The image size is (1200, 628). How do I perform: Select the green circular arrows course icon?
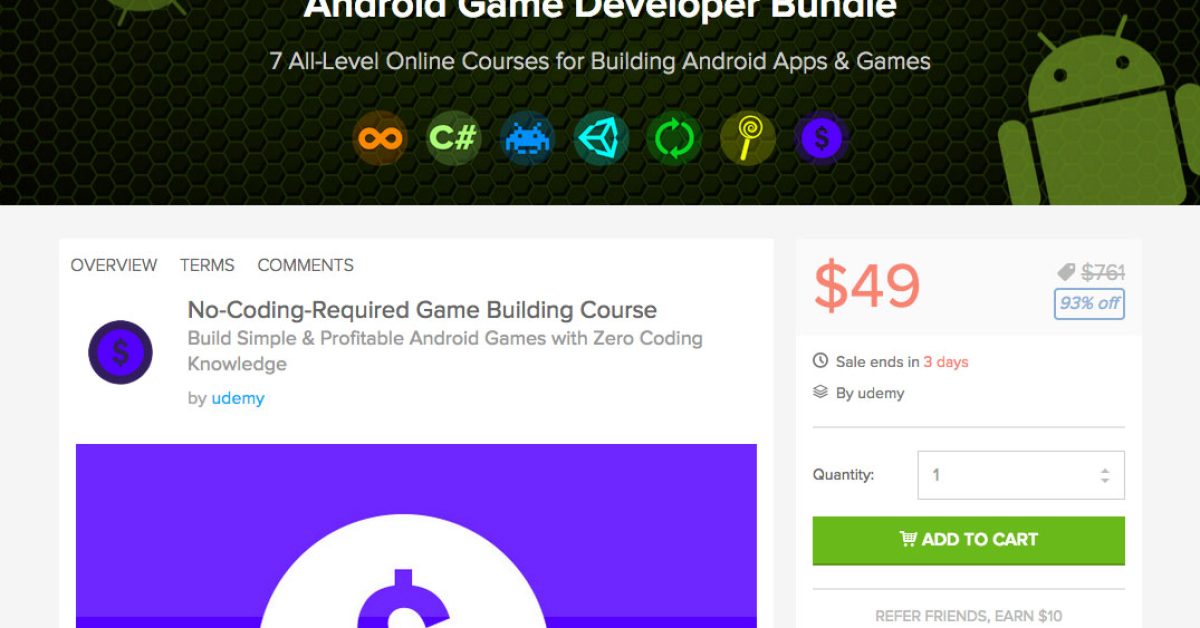tap(674, 138)
